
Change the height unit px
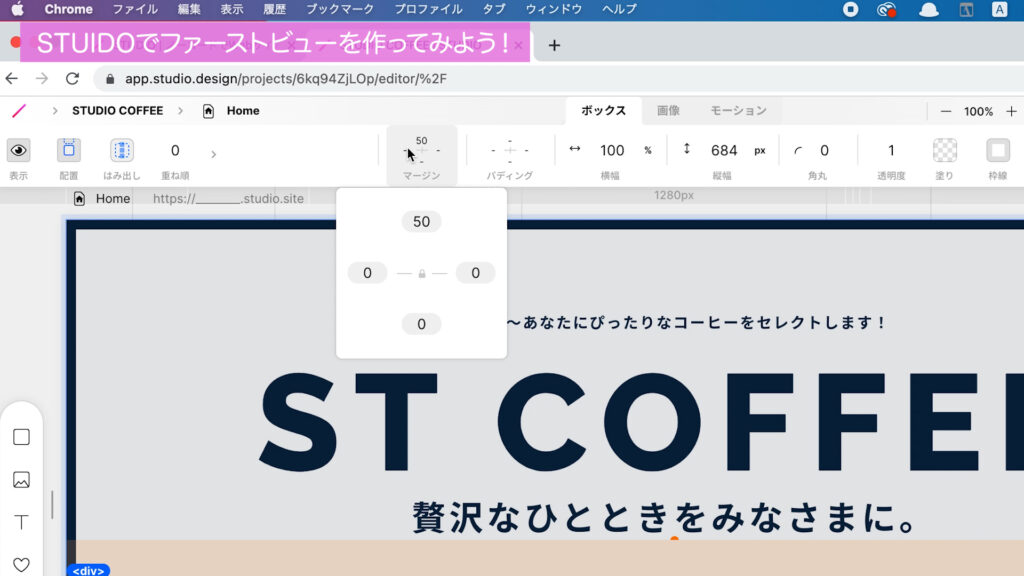point(760,150)
